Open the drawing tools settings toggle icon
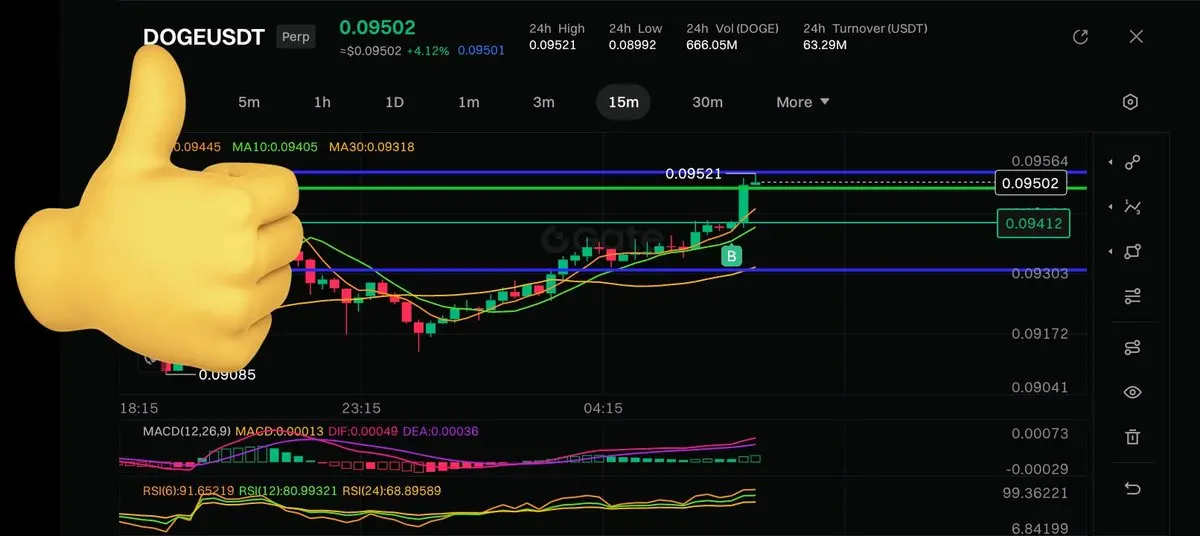Viewport: 1200px width, 536px height. point(1132,347)
